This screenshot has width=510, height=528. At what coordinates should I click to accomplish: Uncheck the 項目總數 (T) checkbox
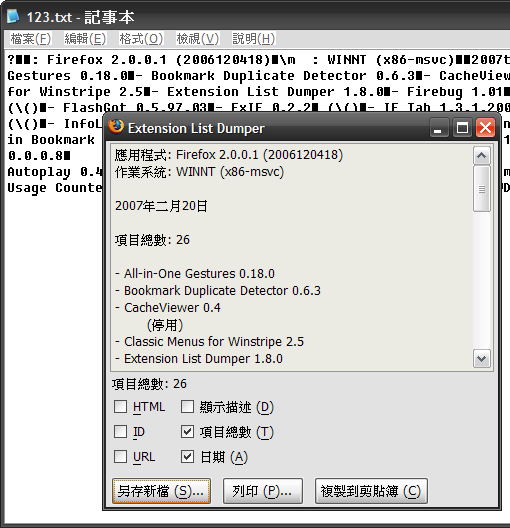(187, 431)
